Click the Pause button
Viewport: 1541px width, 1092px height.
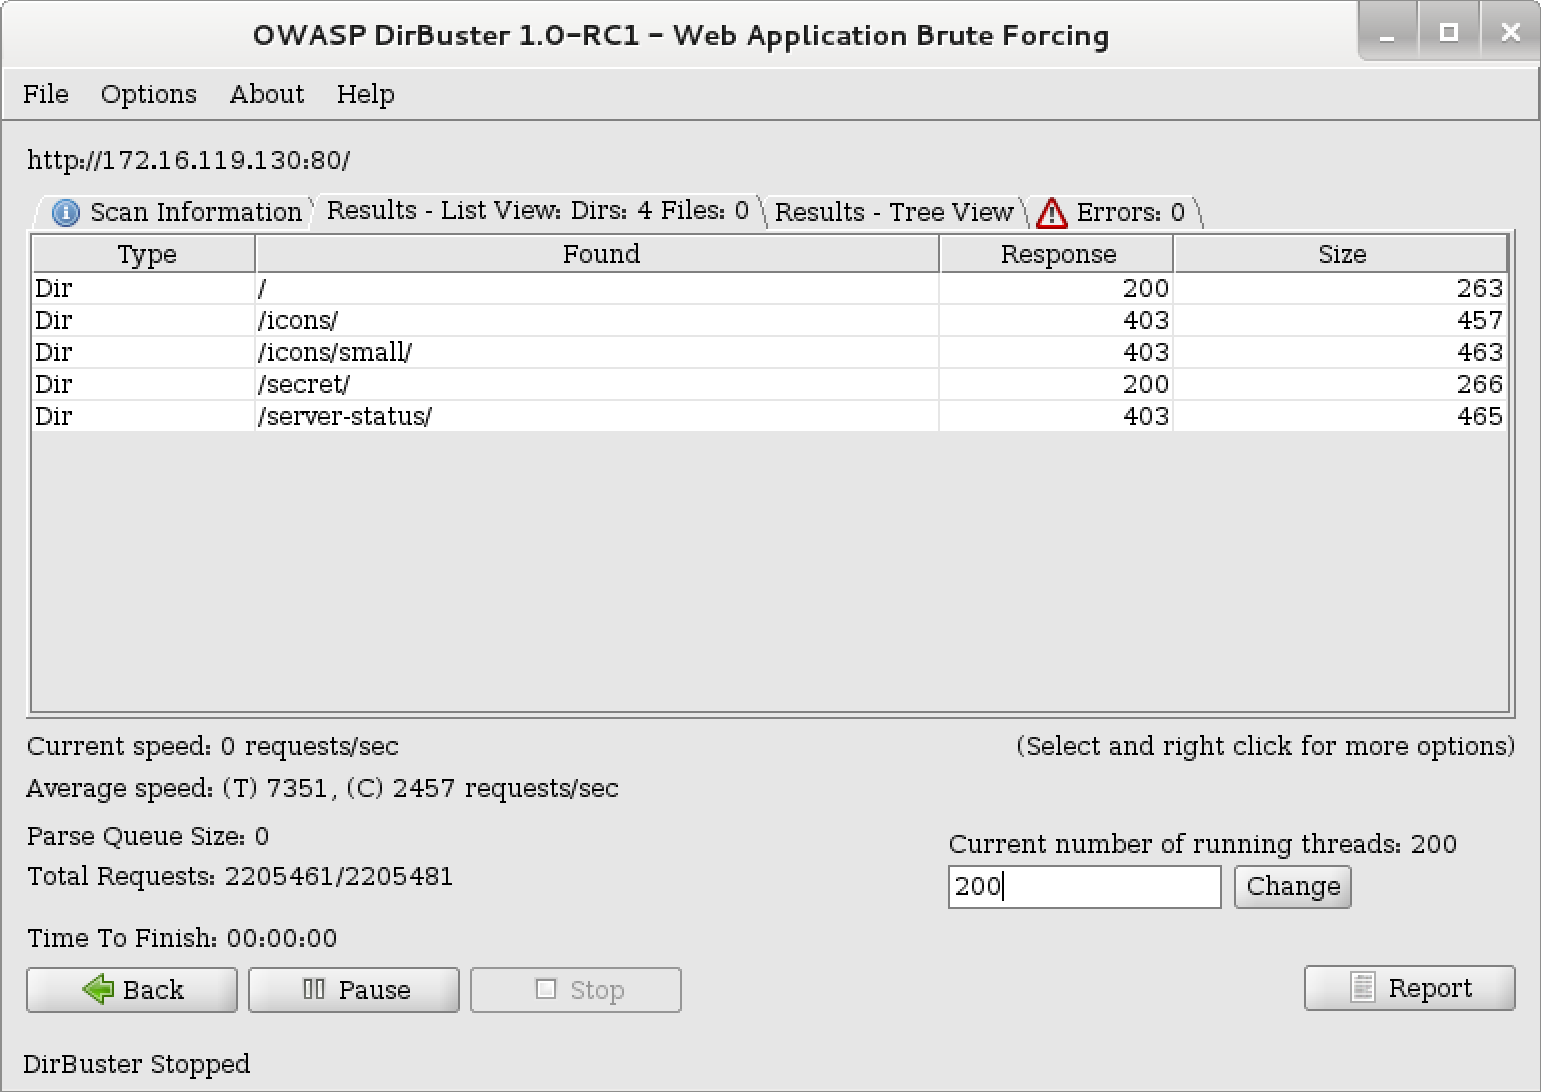[x=354, y=990]
